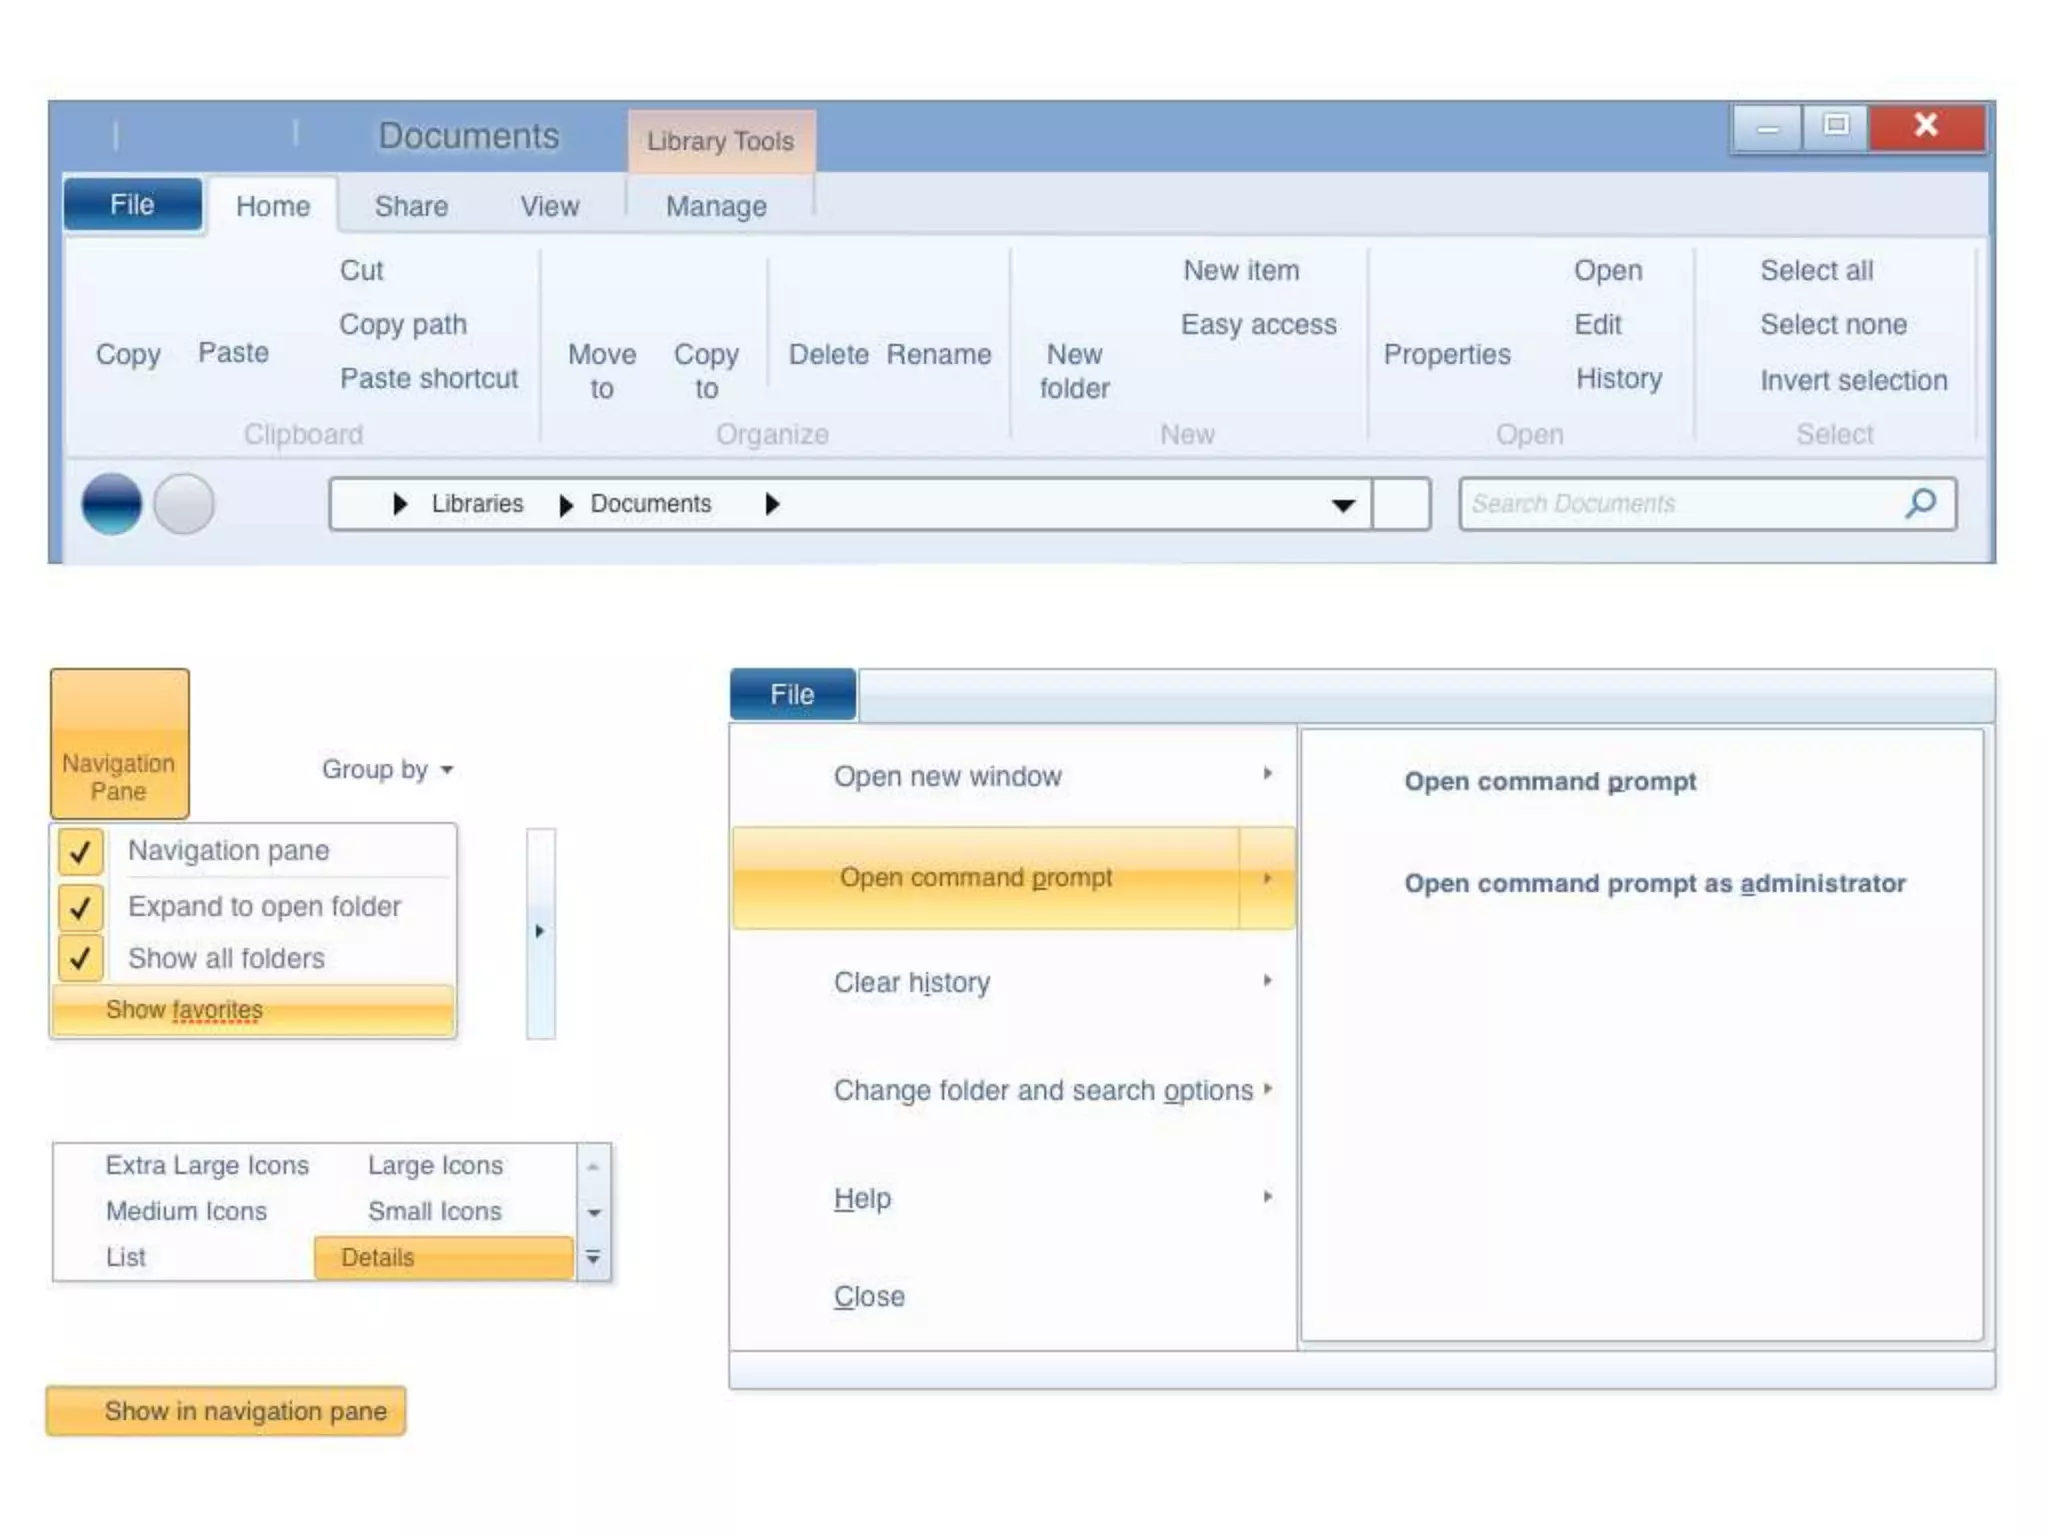2048x1536 pixels.
Task: Click Properties in the Open group
Action: pyautogui.click(x=1446, y=354)
